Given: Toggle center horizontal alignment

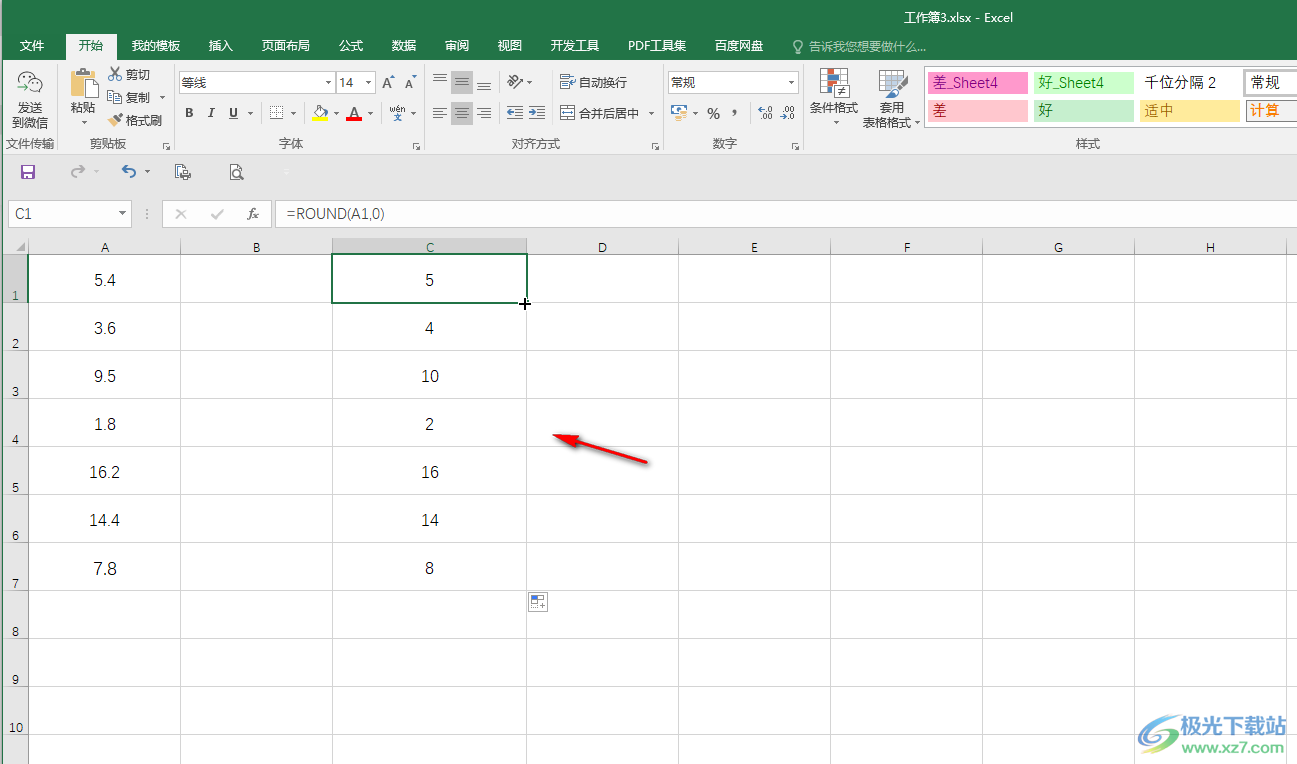Looking at the screenshot, I should tap(462, 113).
